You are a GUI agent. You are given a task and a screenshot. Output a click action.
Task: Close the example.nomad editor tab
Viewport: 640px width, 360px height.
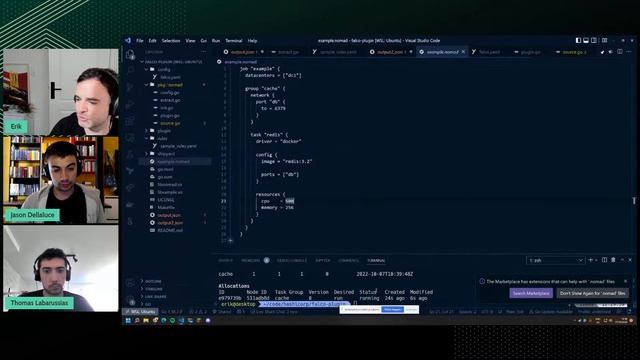pos(463,52)
